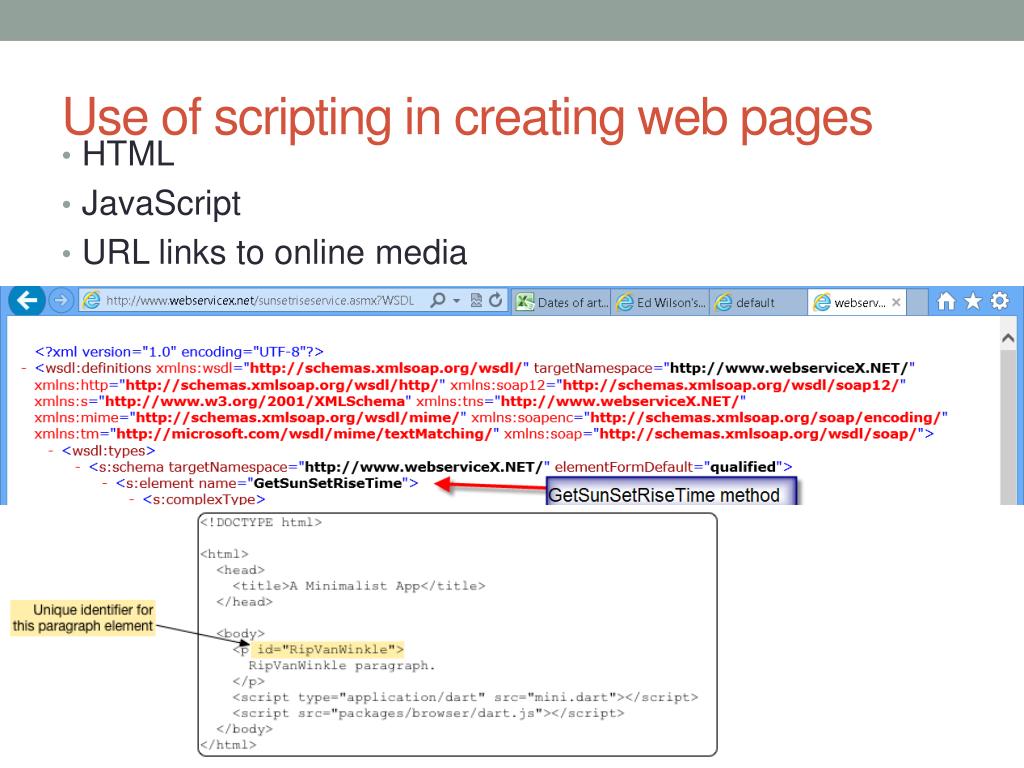Click the browser Forward arrow button
Image resolution: width=1024 pixels, height=768 pixels.
click(x=62, y=301)
